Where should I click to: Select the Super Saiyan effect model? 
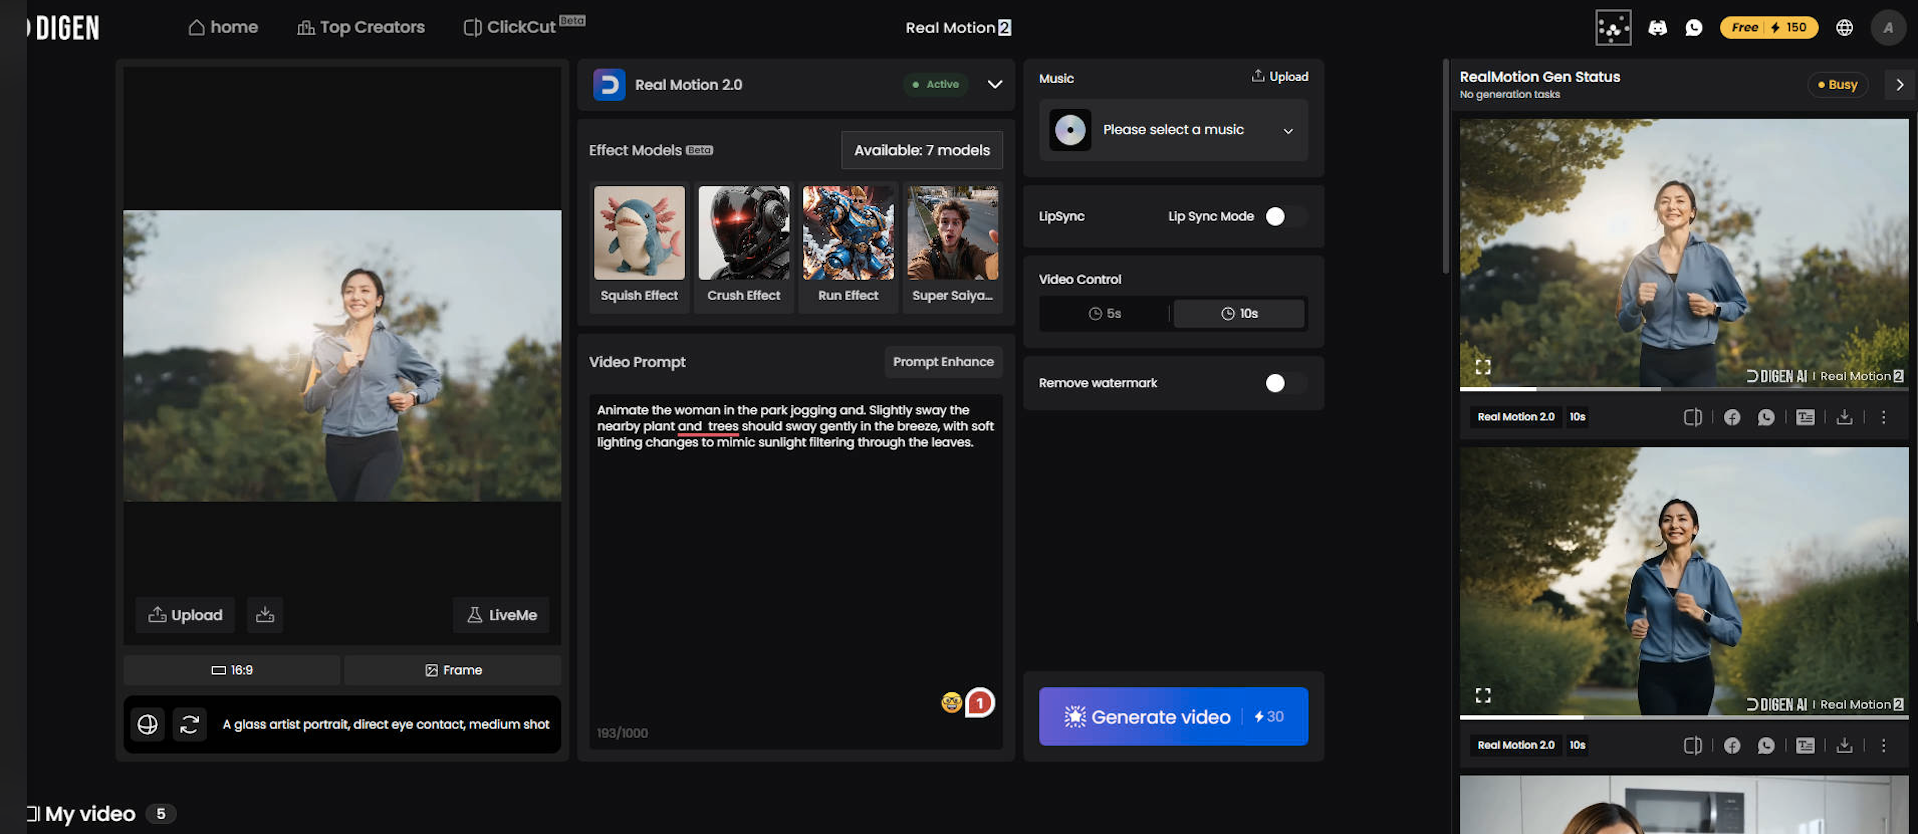(x=953, y=246)
